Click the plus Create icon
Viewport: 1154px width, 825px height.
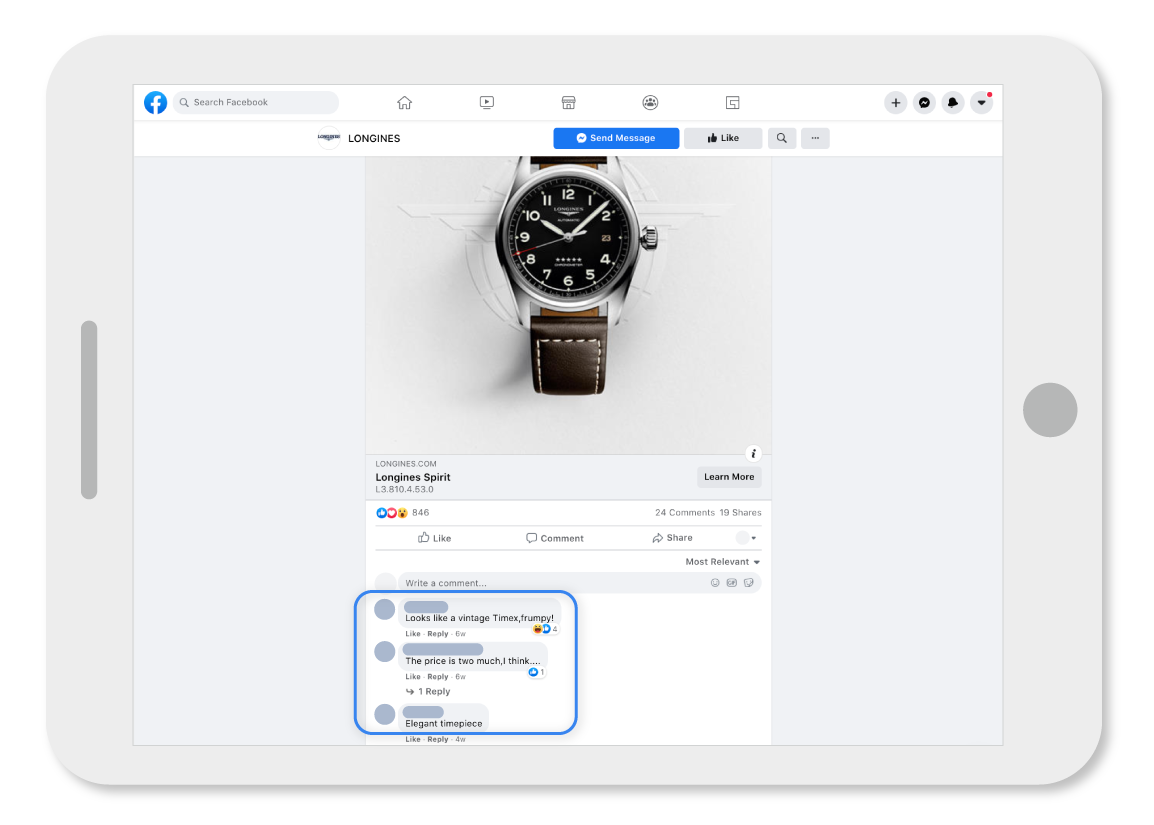pos(896,102)
